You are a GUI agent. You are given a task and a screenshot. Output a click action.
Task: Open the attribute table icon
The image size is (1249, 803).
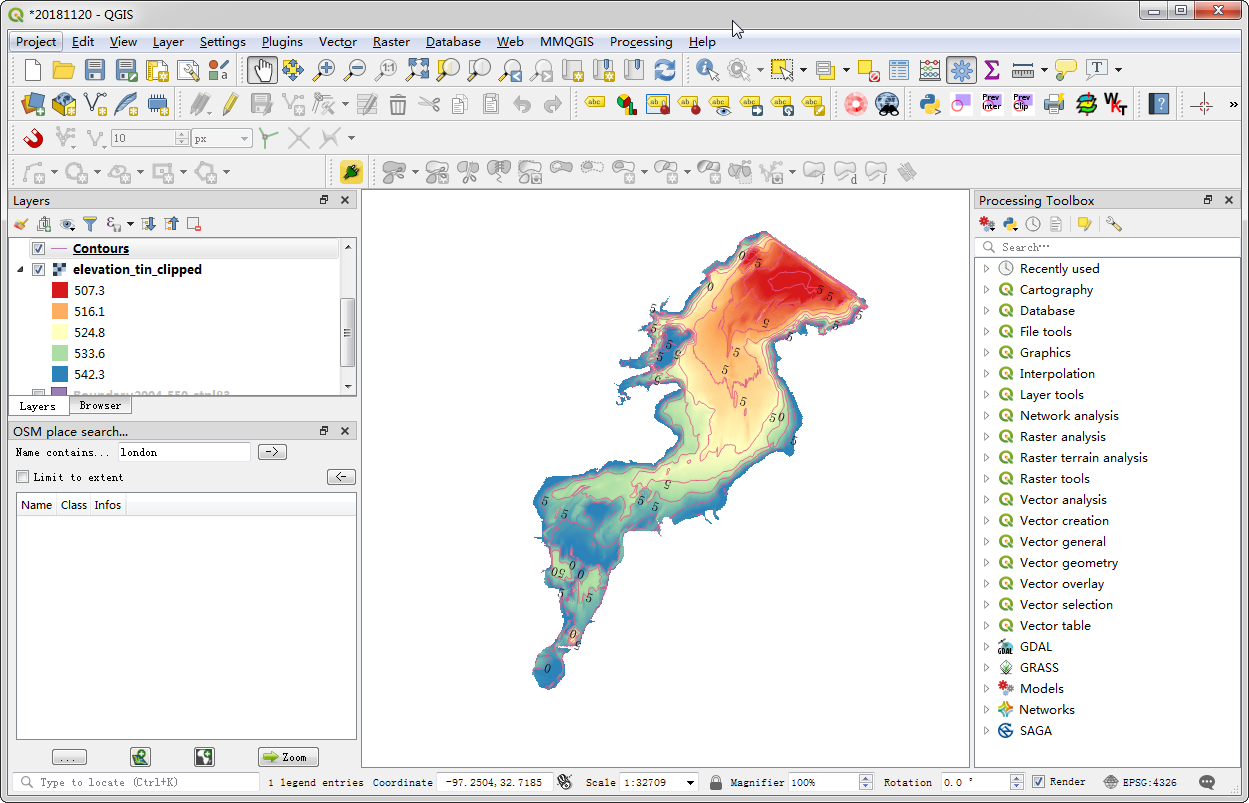coord(899,69)
